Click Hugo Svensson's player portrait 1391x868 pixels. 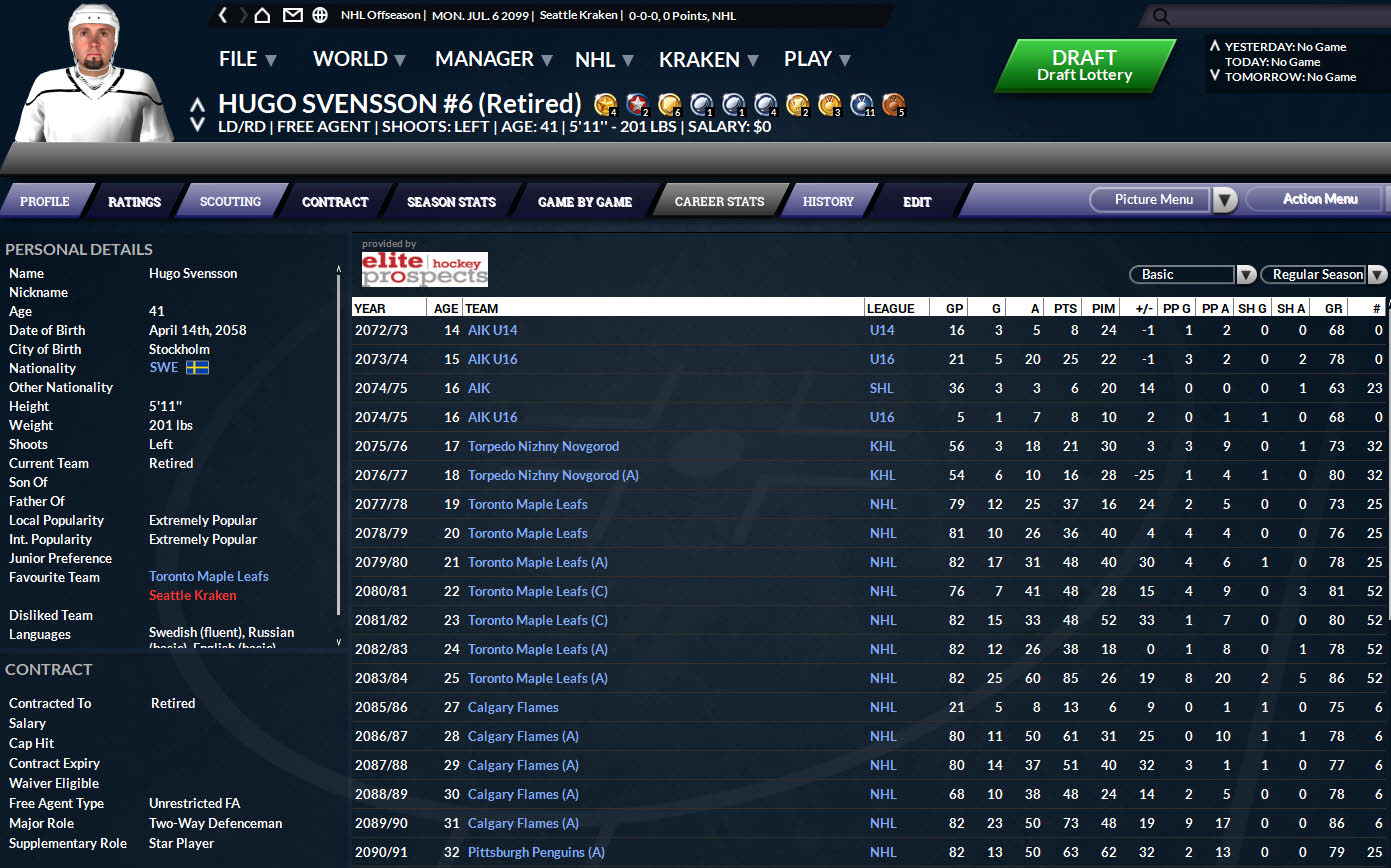click(93, 72)
